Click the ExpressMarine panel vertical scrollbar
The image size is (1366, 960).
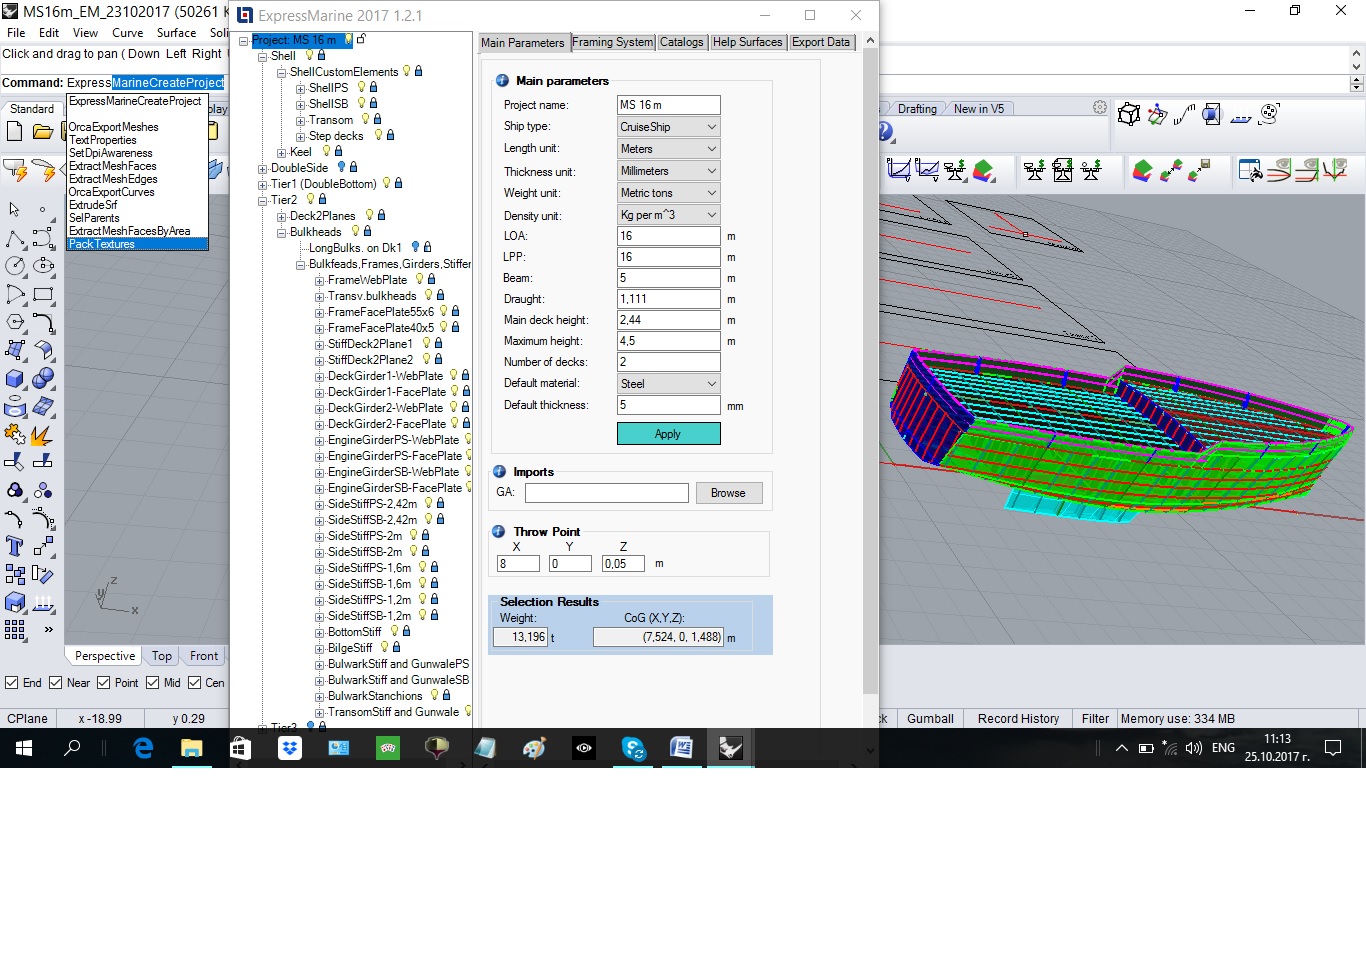[x=870, y=370]
